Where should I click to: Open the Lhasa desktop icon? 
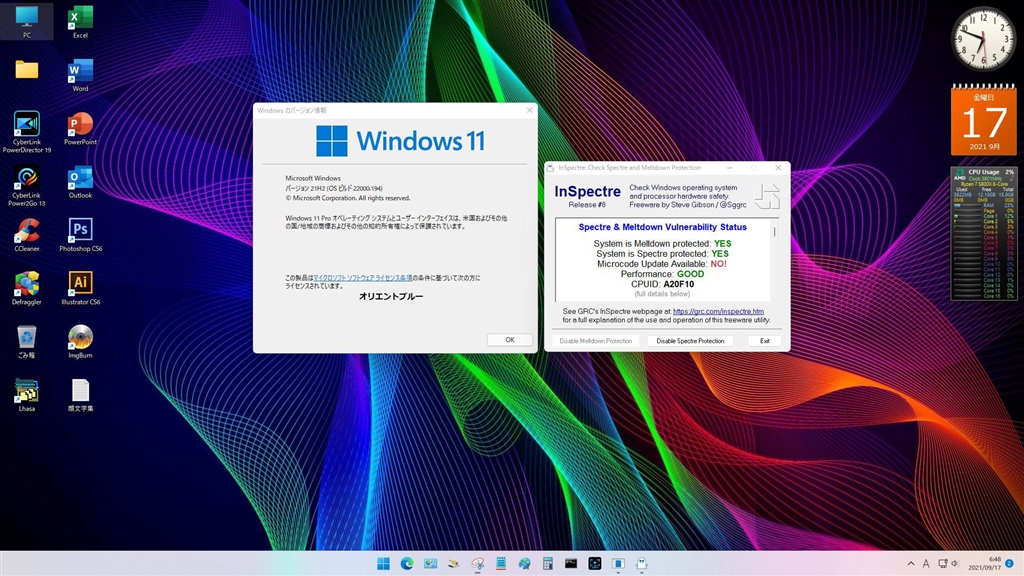27,395
